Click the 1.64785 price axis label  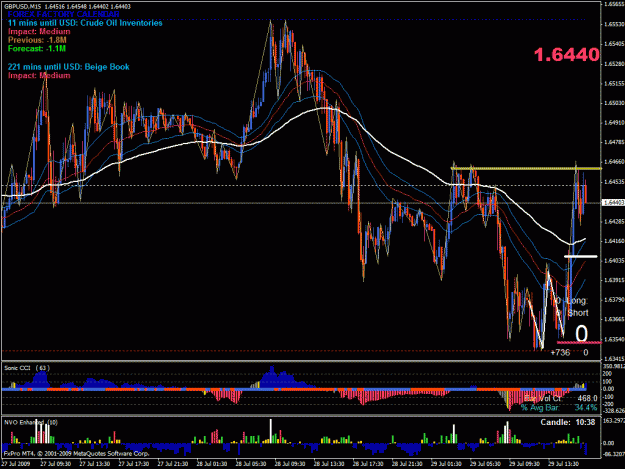point(614,142)
